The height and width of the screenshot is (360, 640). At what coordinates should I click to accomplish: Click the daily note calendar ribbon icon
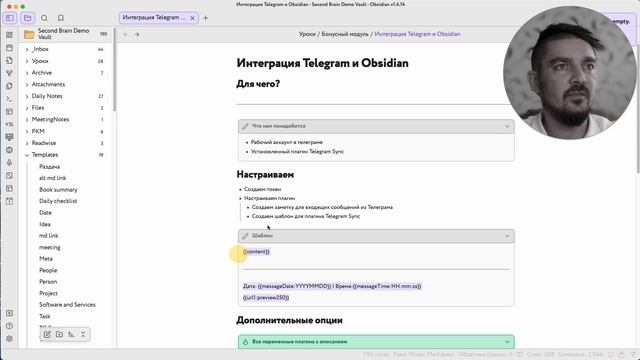(x=9, y=48)
